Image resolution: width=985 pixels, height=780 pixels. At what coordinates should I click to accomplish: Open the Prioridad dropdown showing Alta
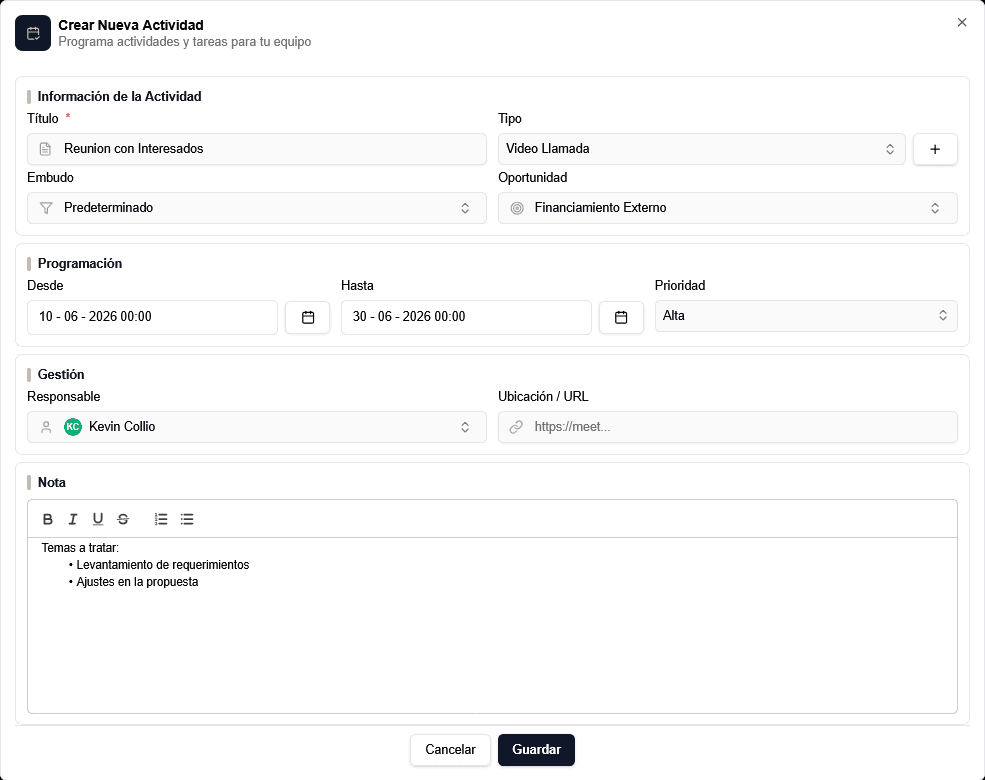[806, 316]
